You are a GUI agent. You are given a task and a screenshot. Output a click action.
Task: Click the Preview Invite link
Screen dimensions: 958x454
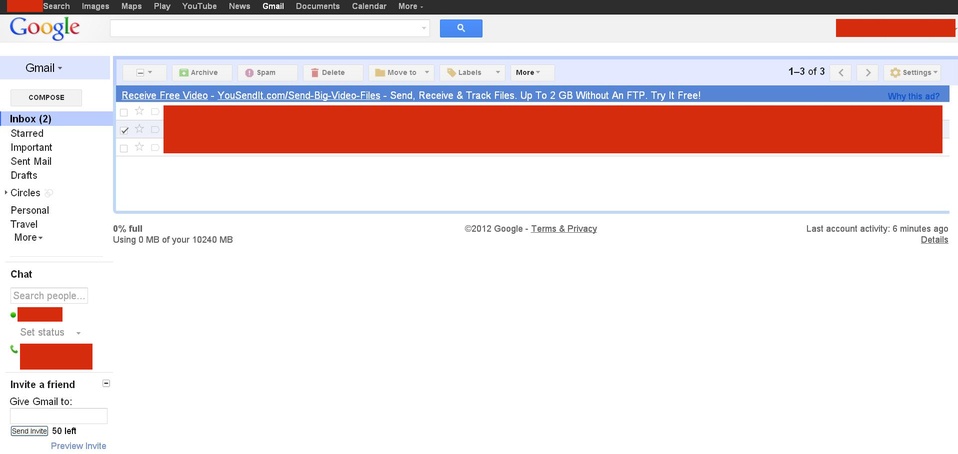(x=78, y=446)
